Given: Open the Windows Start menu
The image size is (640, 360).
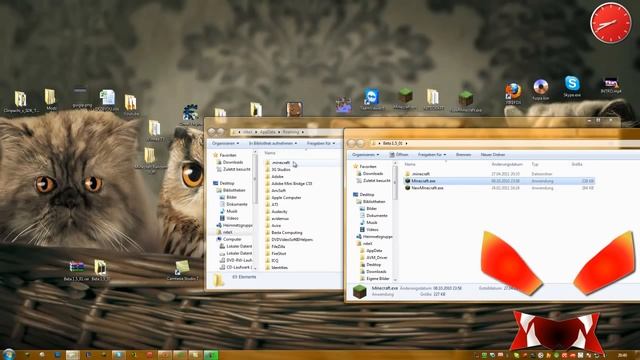Looking at the screenshot, I should pos(8,354).
